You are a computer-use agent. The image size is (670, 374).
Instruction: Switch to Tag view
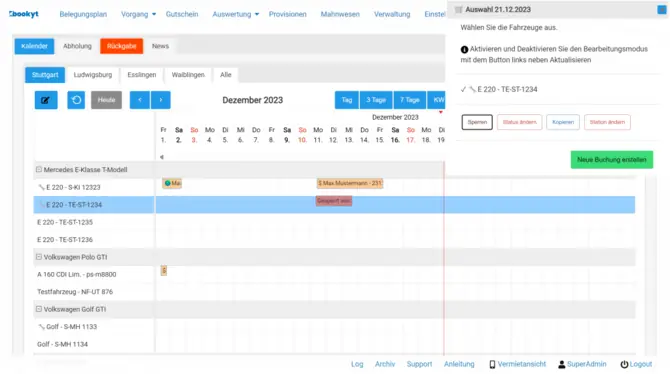347,100
